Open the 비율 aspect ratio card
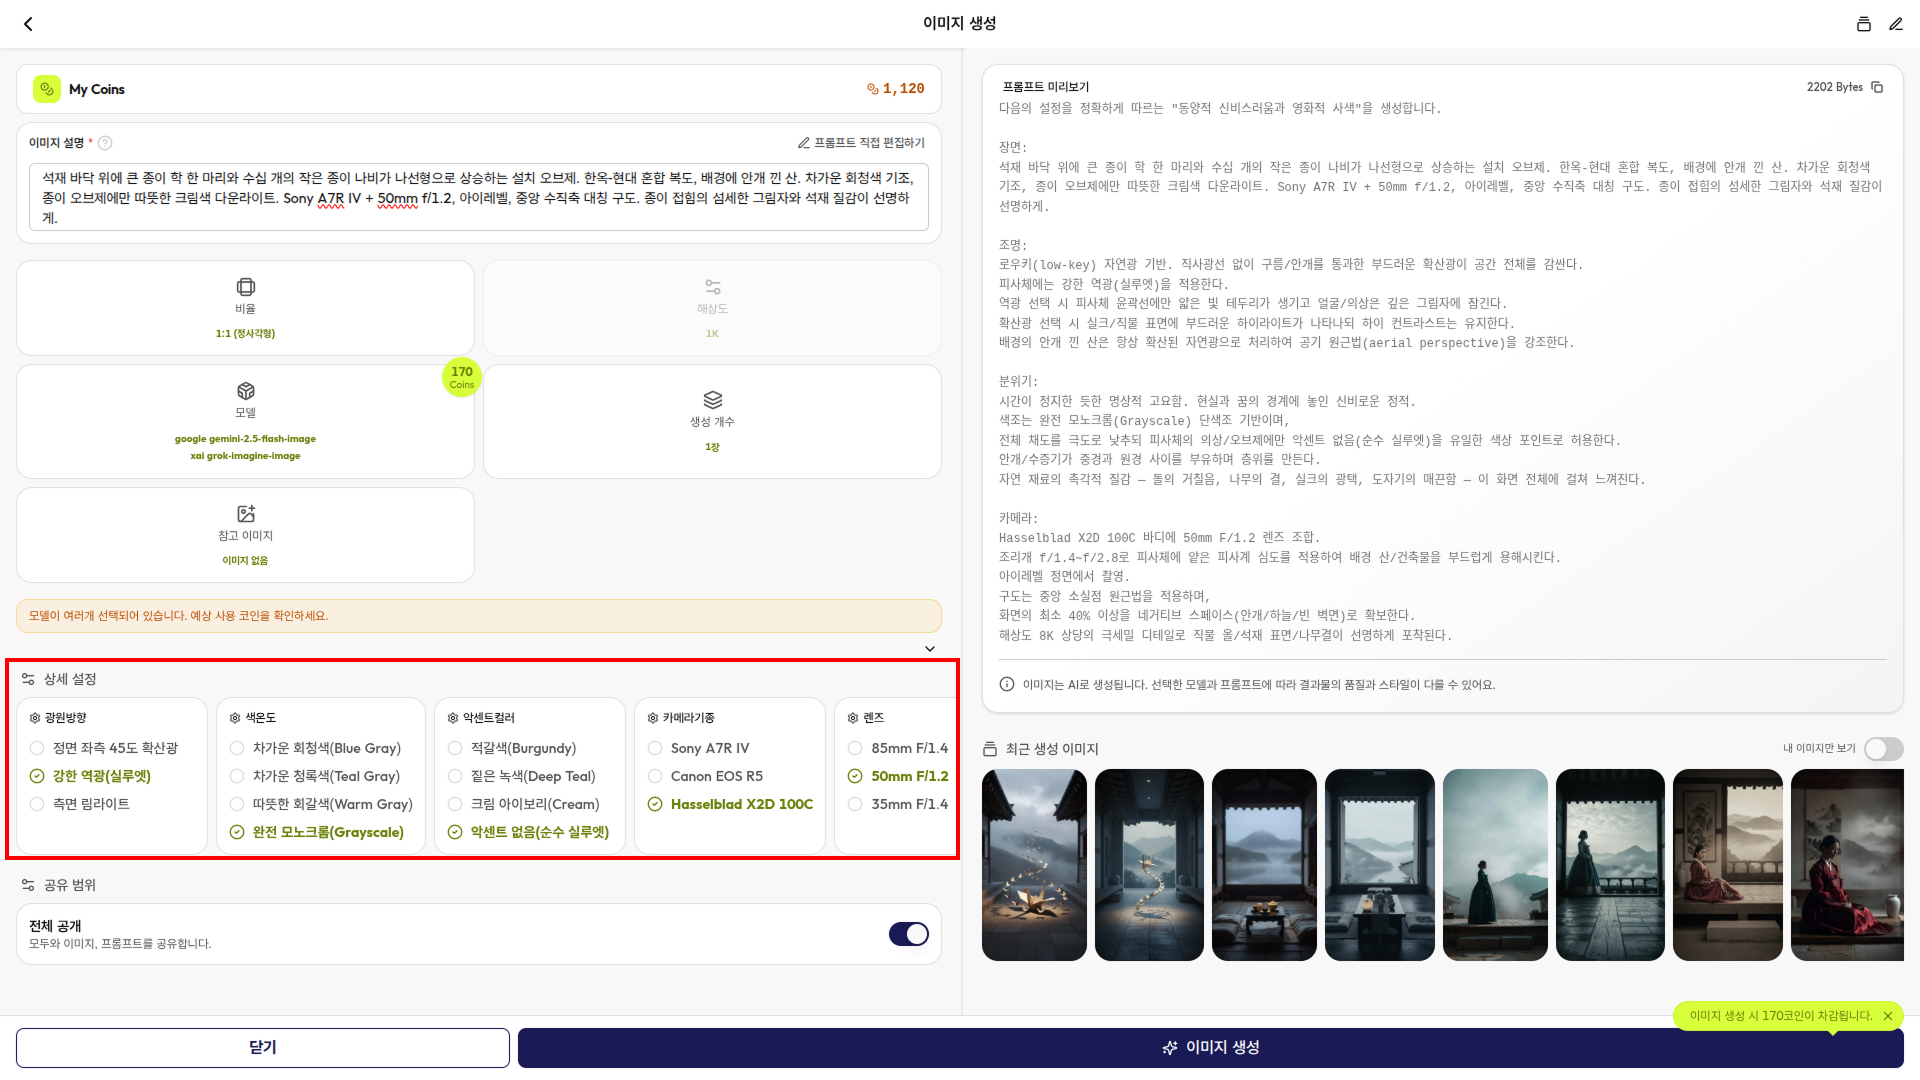 point(245,308)
